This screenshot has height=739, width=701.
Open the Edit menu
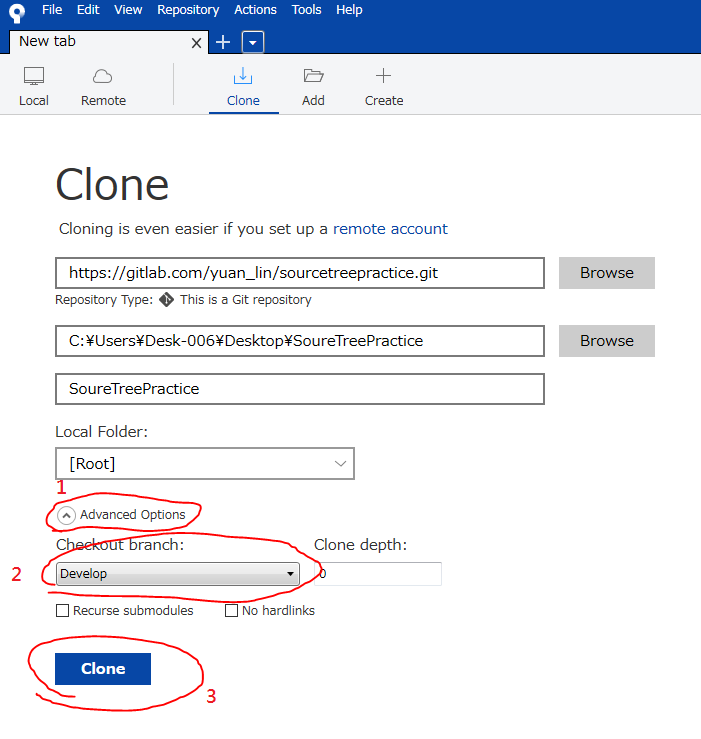click(88, 10)
